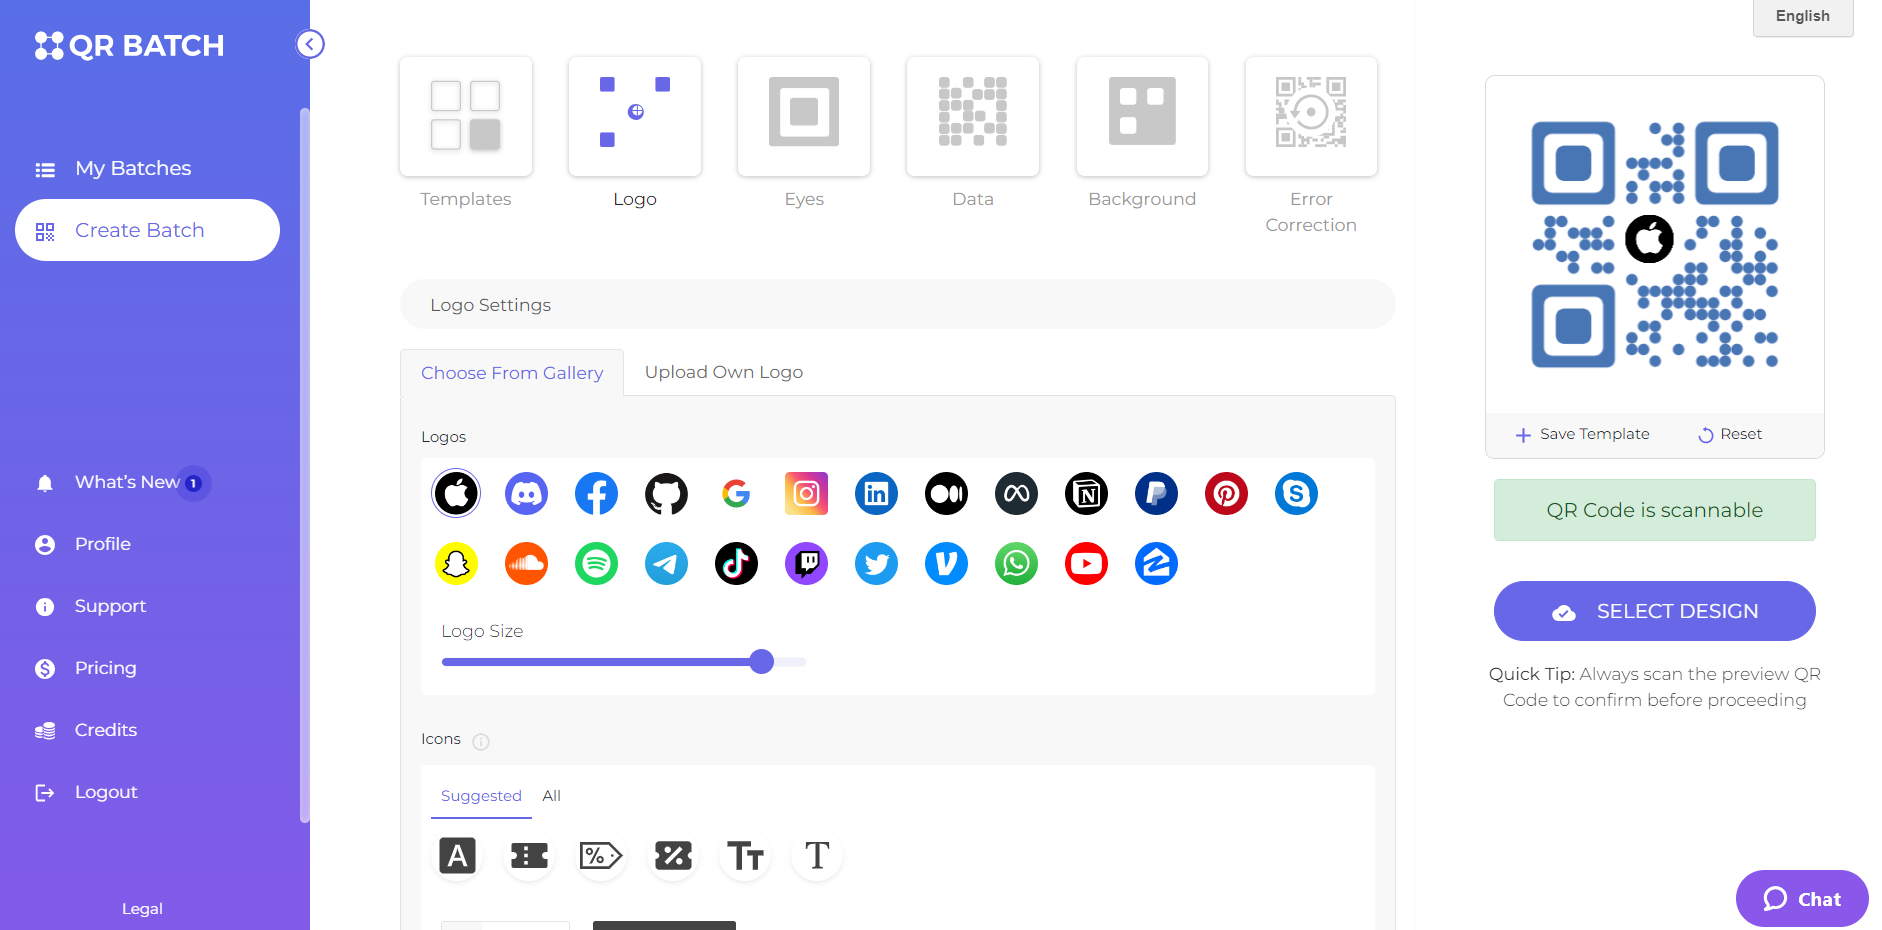
Task: Select the serif T text icon
Action: click(x=817, y=856)
